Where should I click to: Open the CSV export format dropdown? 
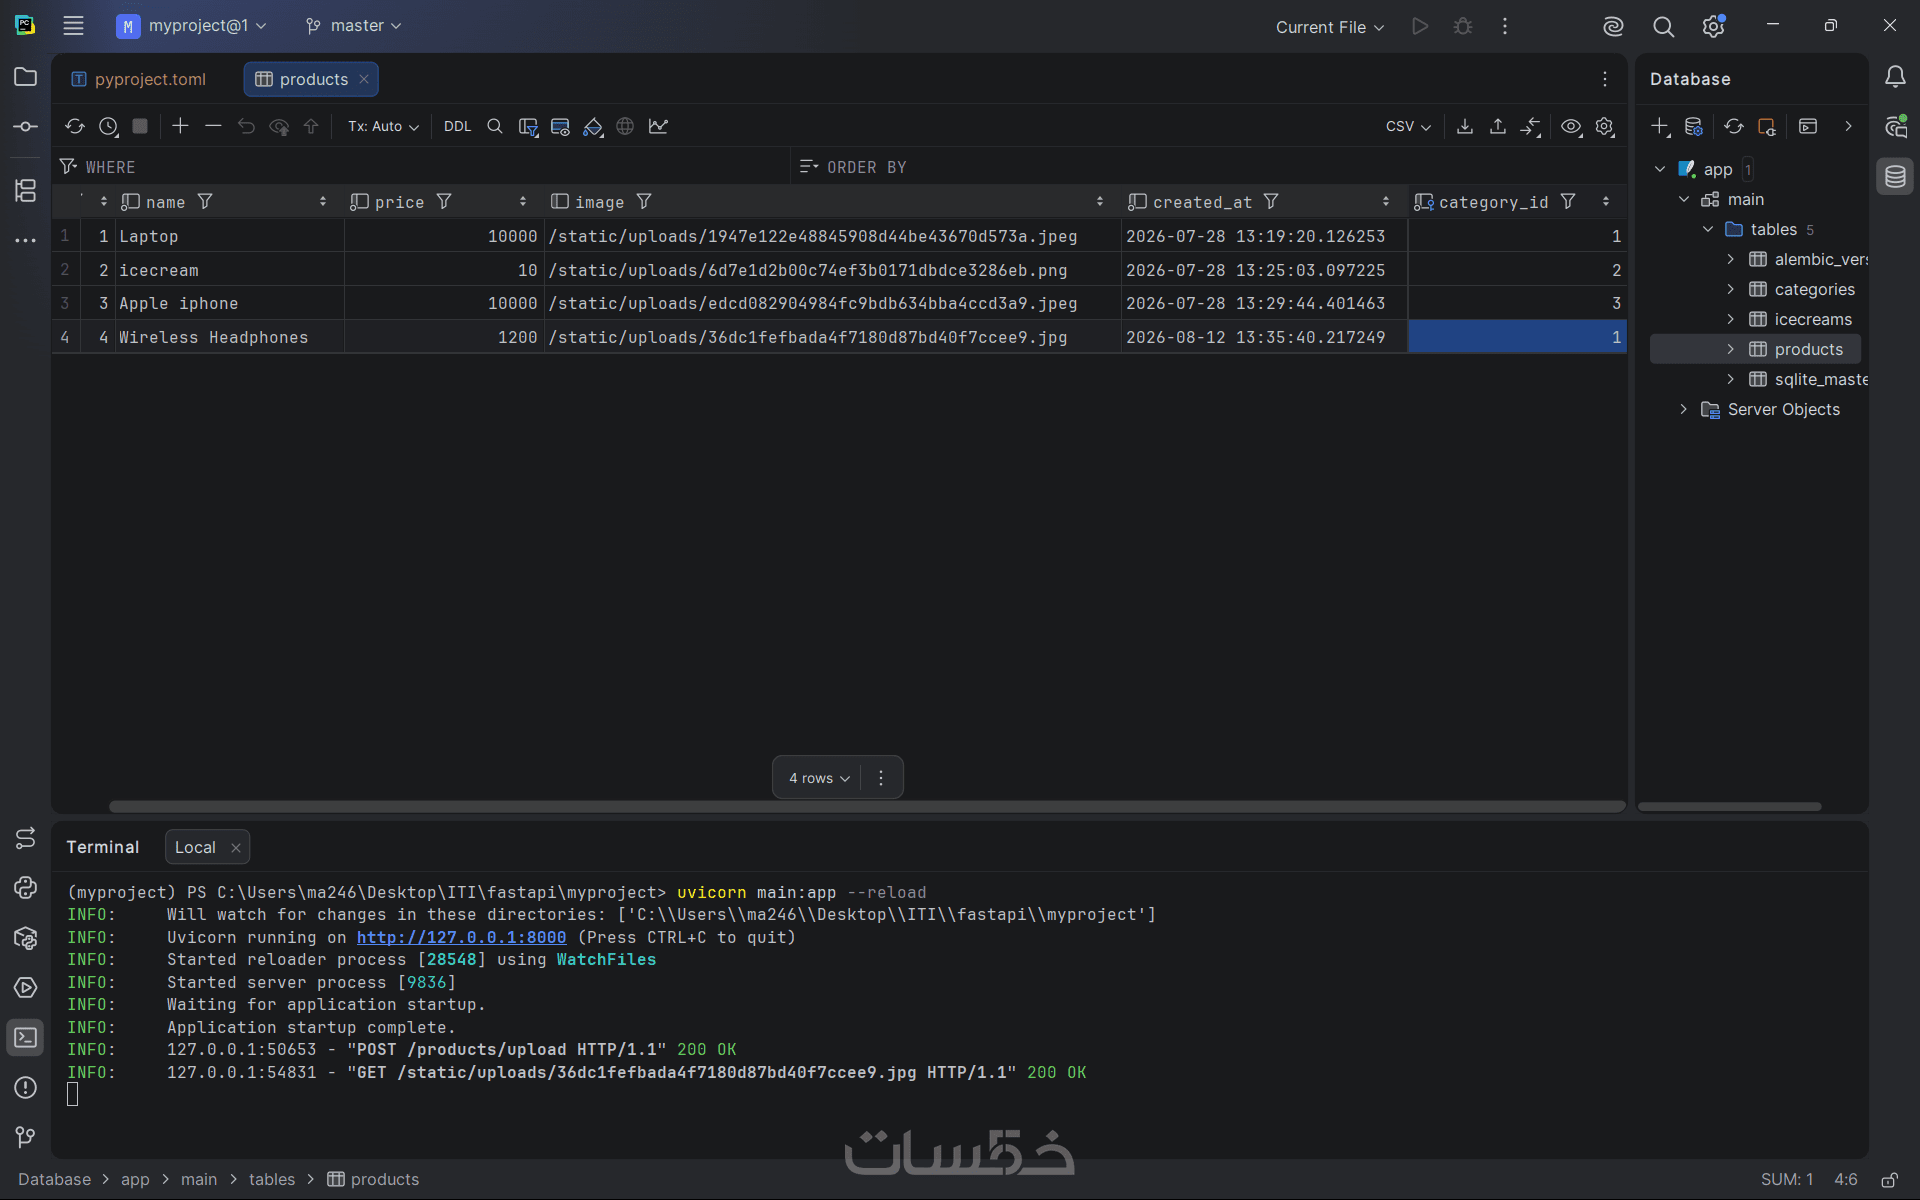1408,126
